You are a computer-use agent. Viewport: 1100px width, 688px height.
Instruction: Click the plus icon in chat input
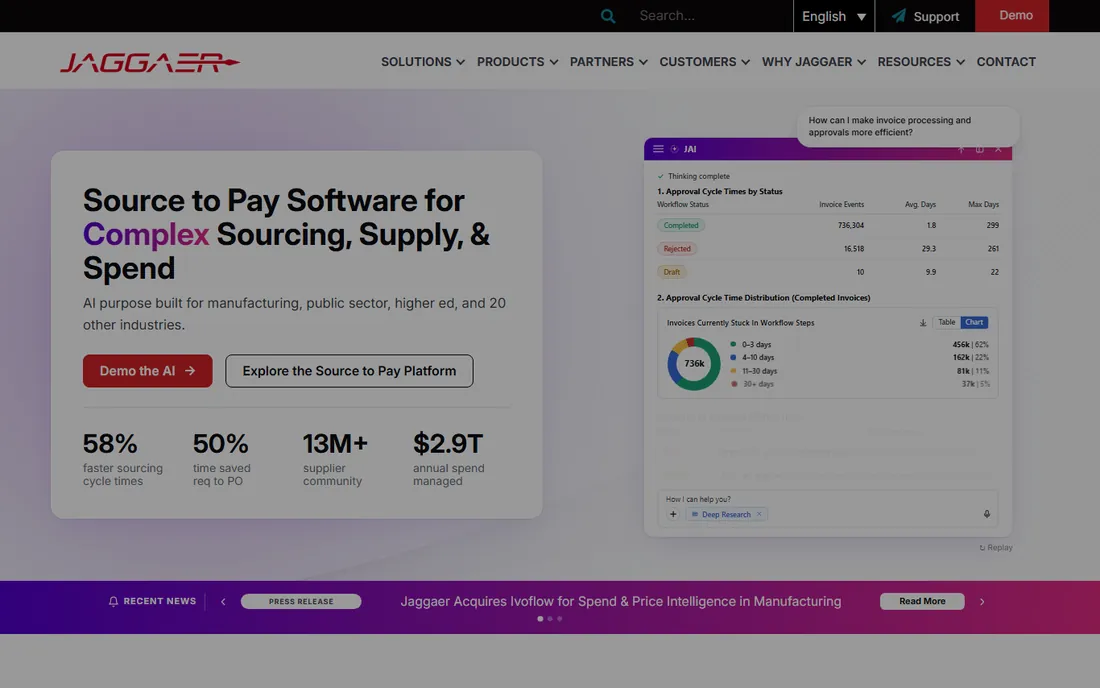[673, 514]
